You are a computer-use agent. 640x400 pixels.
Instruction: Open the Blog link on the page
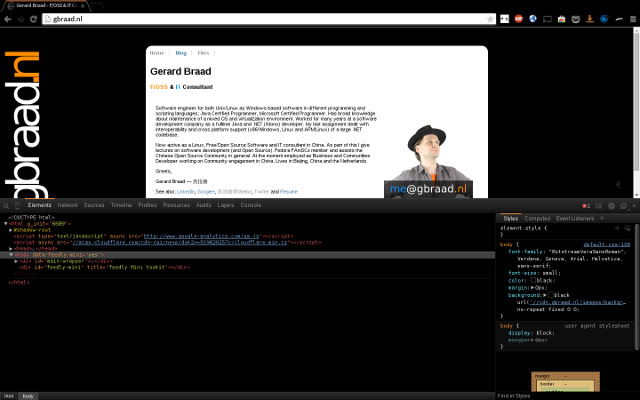click(x=181, y=53)
